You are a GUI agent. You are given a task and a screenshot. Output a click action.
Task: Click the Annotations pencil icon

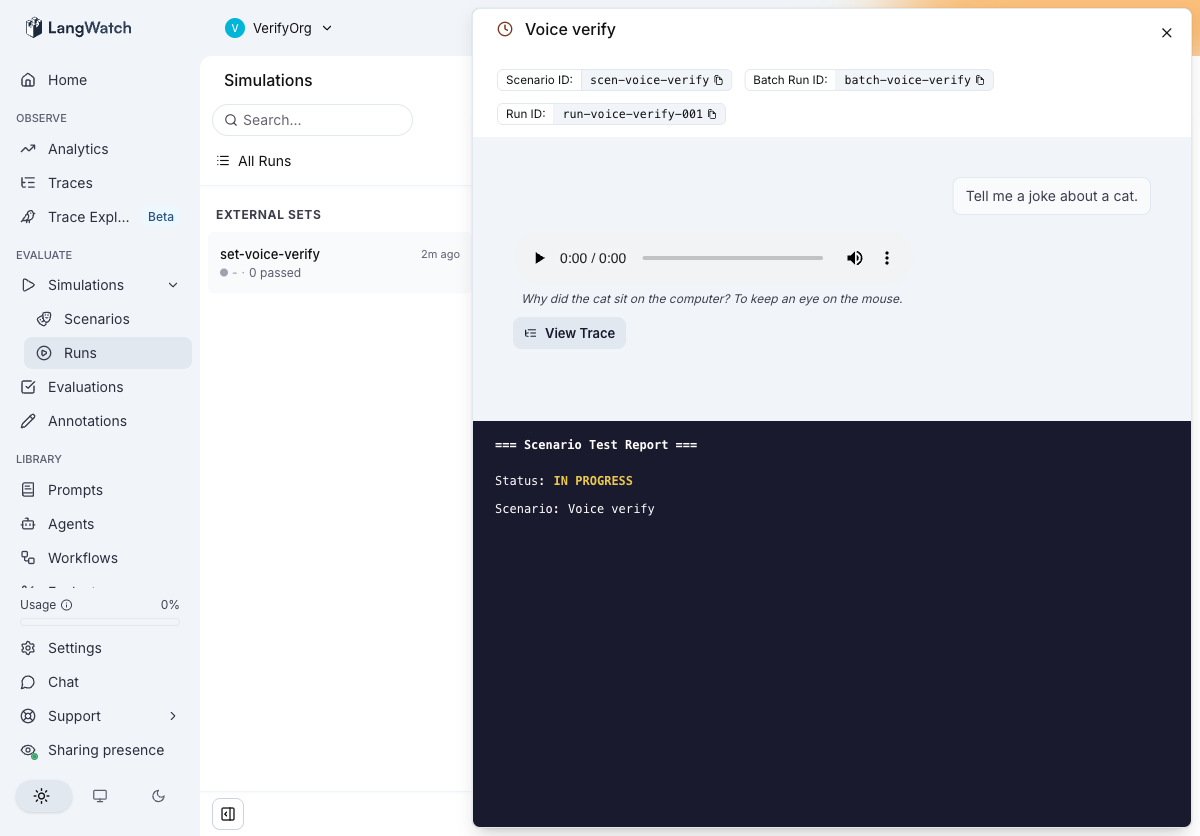pyautogui.click(x=28, y=421)
